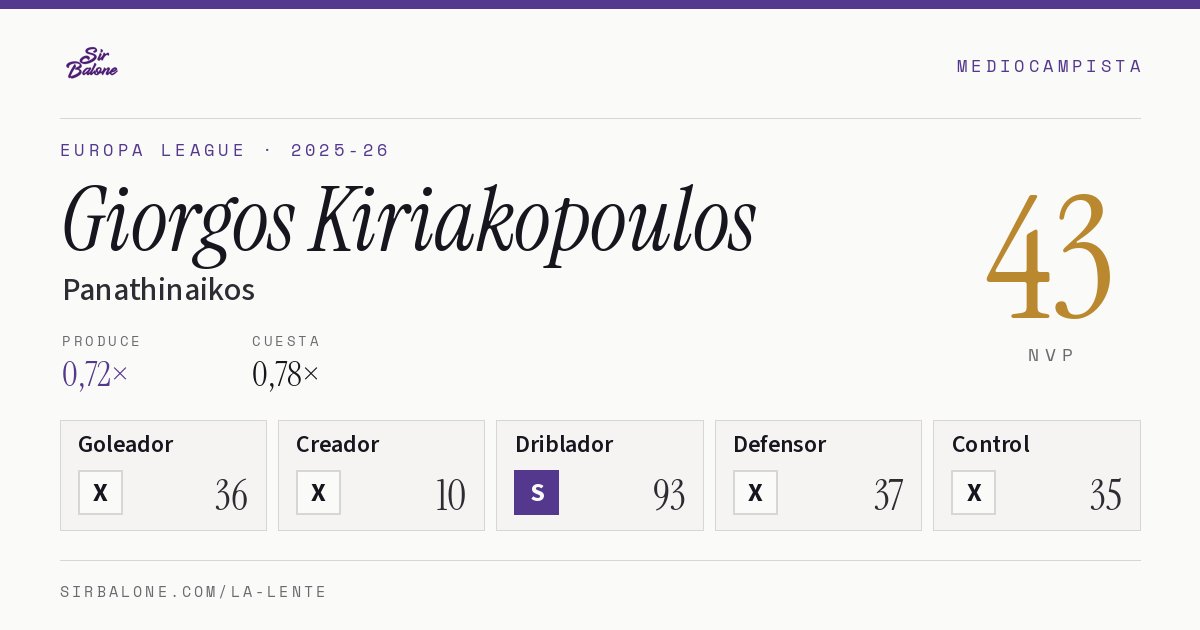This screenshot has width=1200, height=630.
Task: Click the X grade badge under Control
Action: [x=973, y=493]
